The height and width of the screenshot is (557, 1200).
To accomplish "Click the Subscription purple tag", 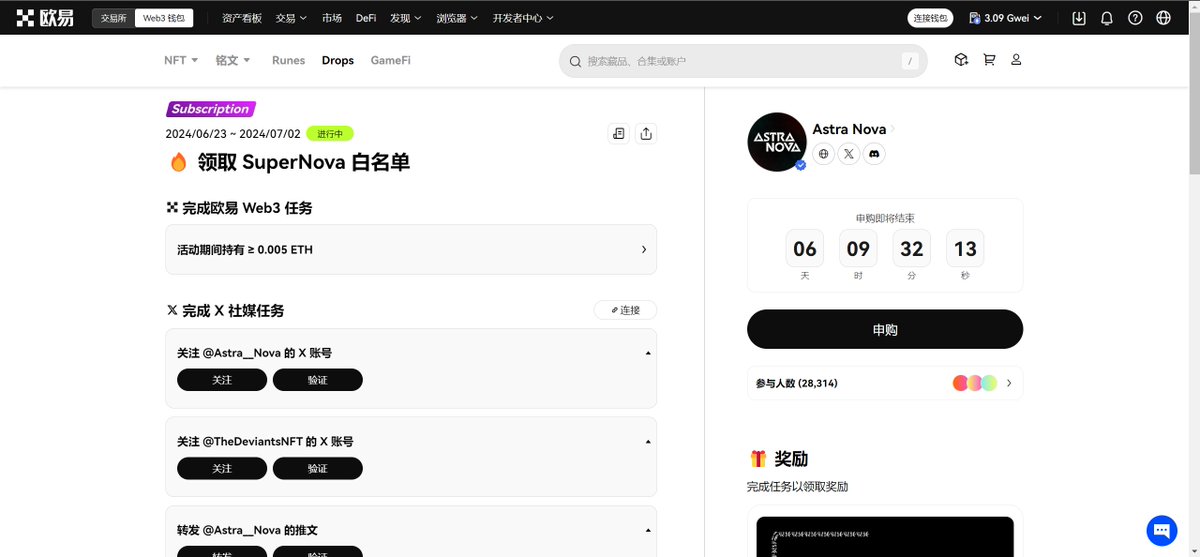I will (210, 109).
